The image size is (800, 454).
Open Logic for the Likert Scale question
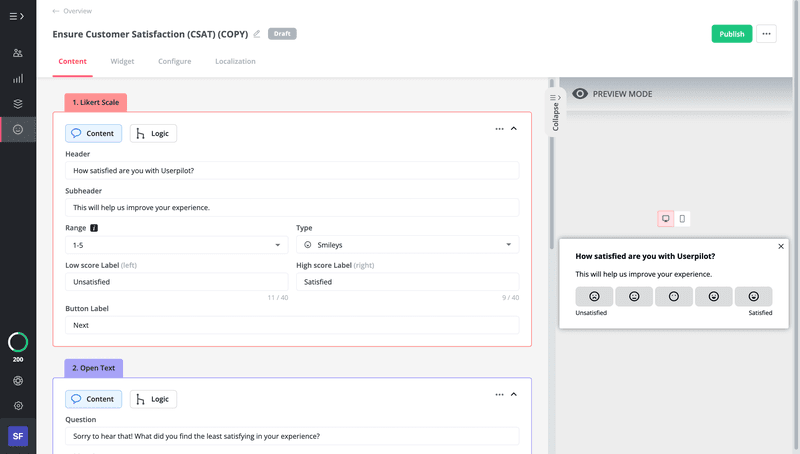[x=153, y=133]
